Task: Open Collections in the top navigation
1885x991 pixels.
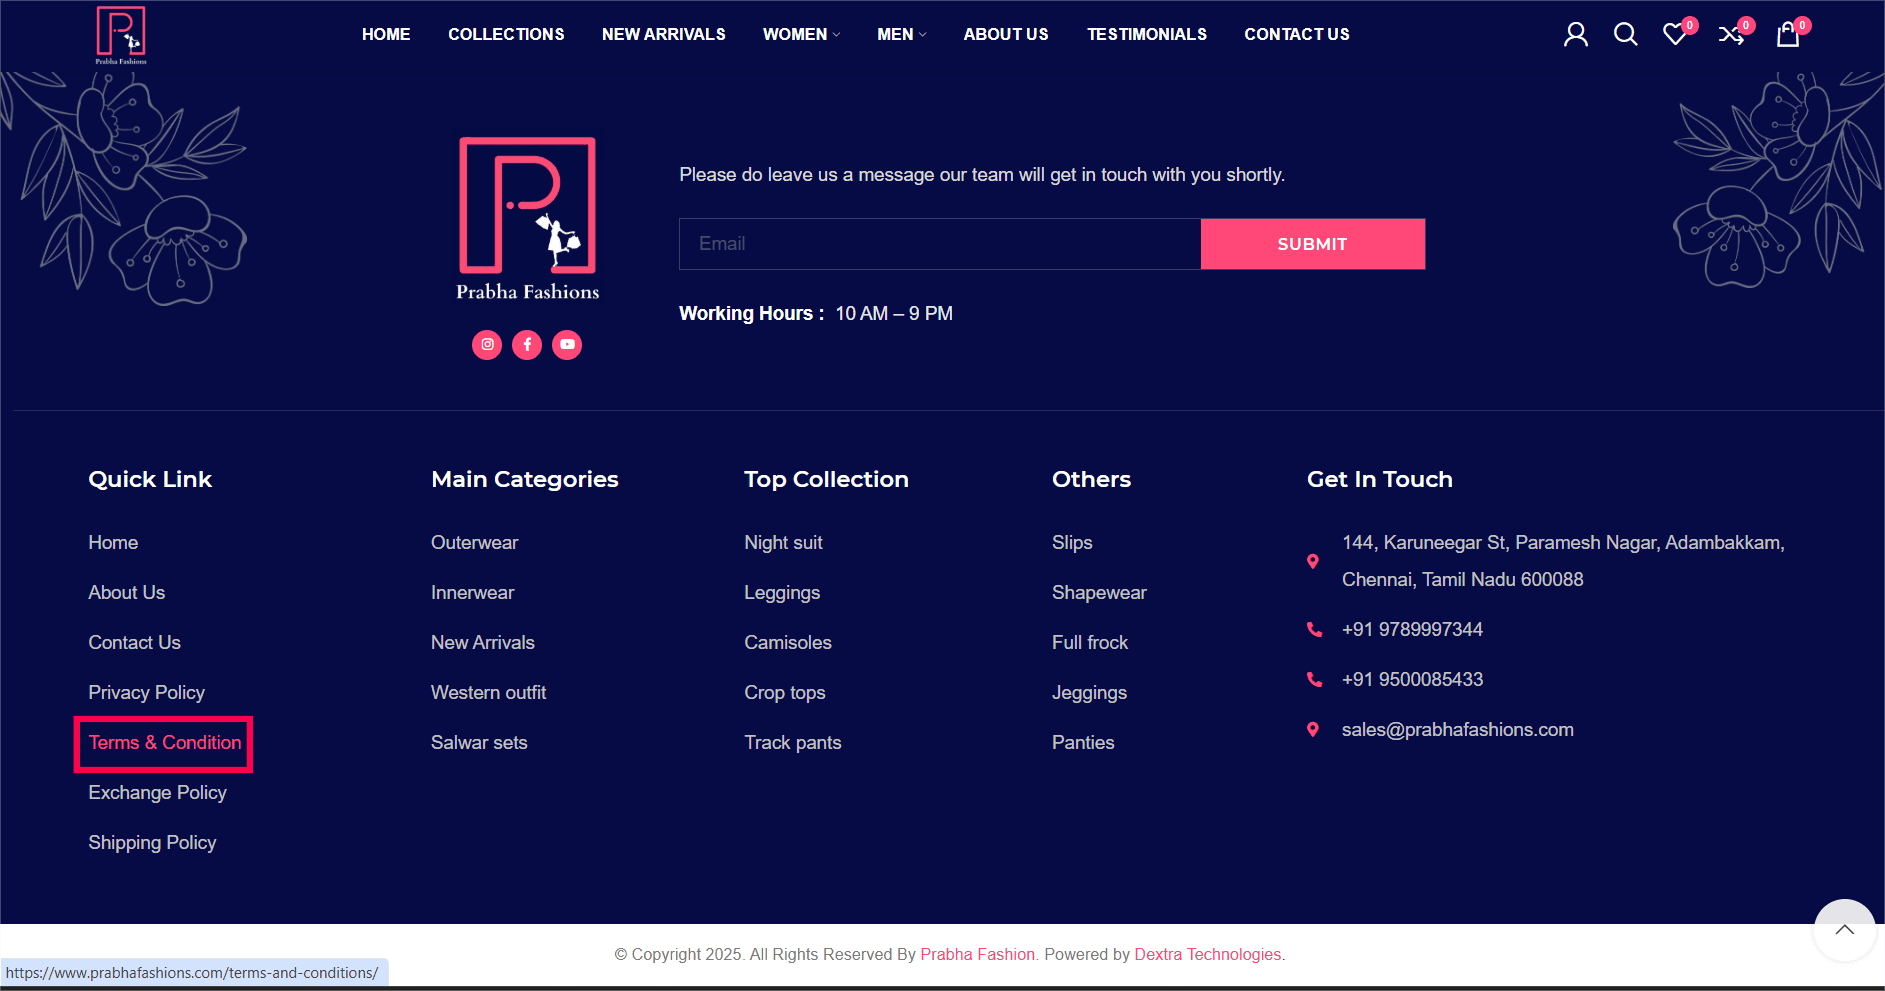Action: pos(506,35)
